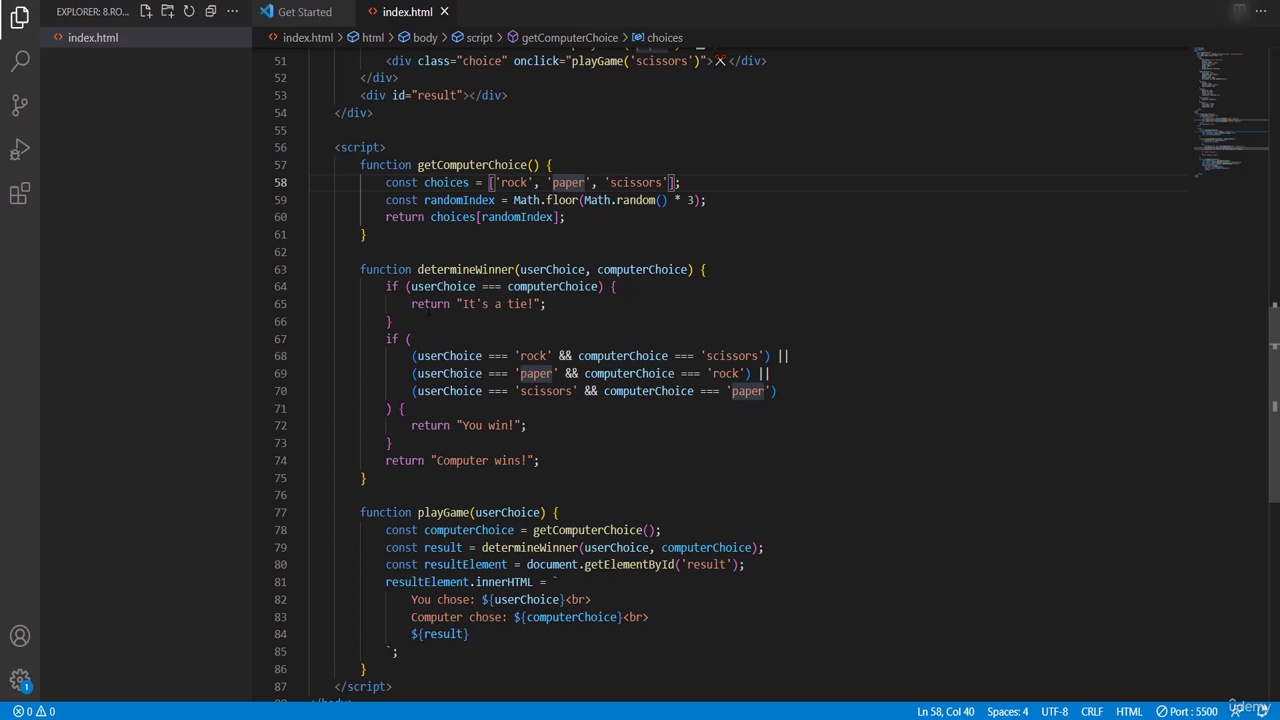The height and width of the screenshot is (720, 1280).
Task: Open the Run and Debug view
Action: [x=20, y=150]
